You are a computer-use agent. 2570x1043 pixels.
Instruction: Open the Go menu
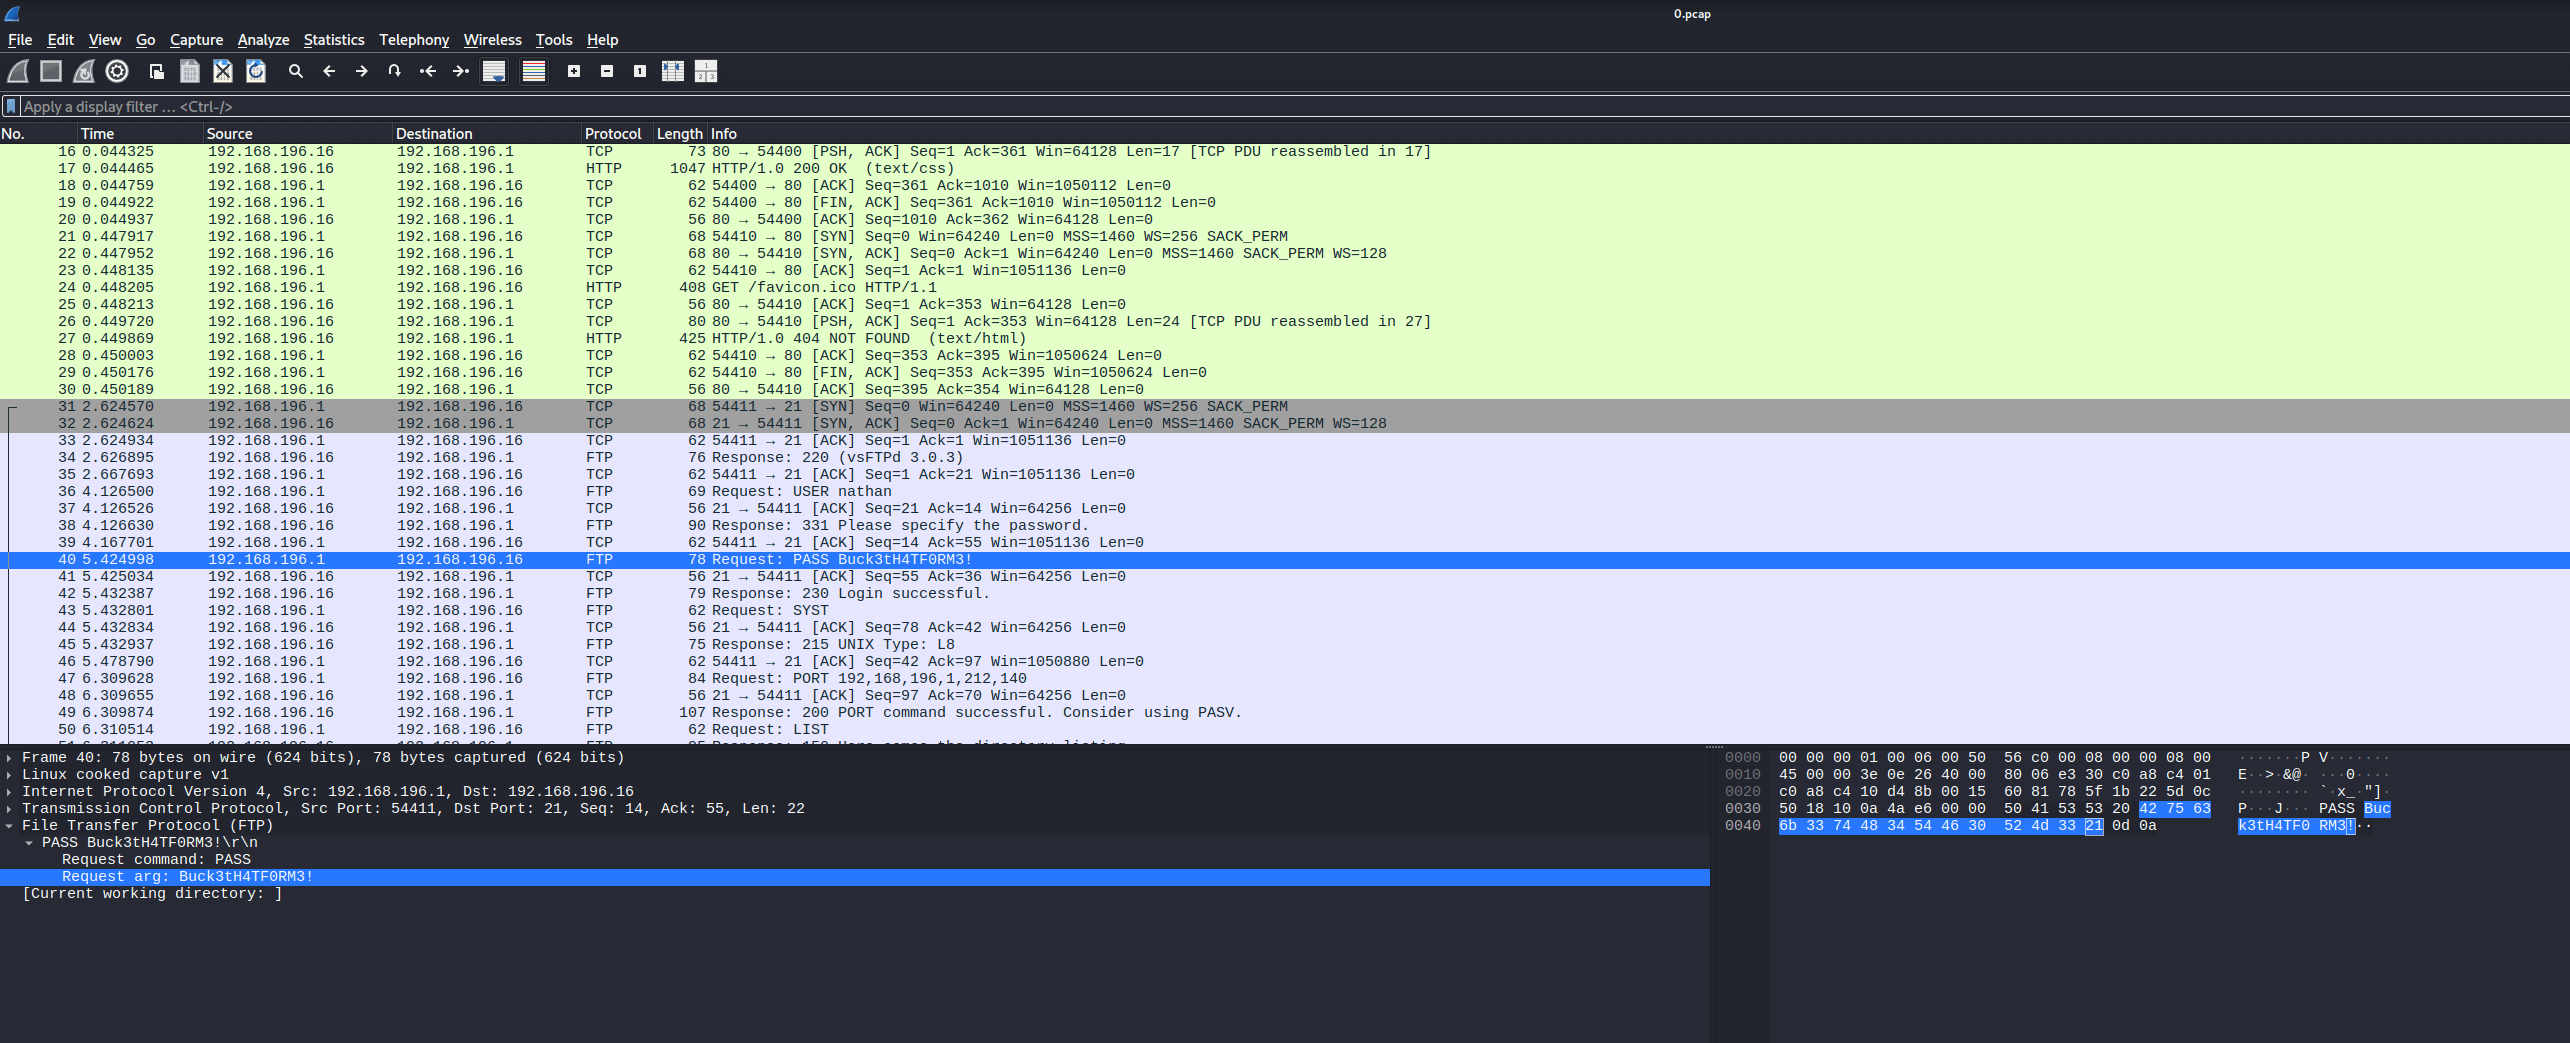146,40
